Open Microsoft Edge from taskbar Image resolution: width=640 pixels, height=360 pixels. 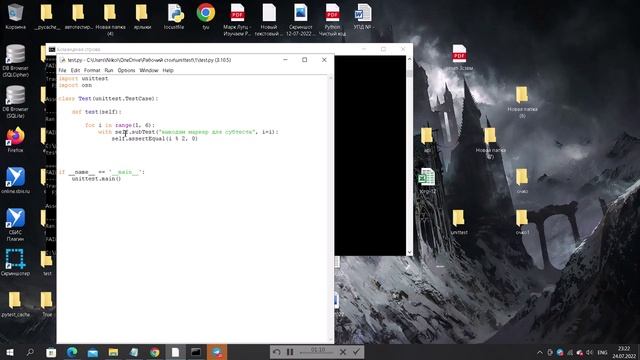click(x=72, y=352)
